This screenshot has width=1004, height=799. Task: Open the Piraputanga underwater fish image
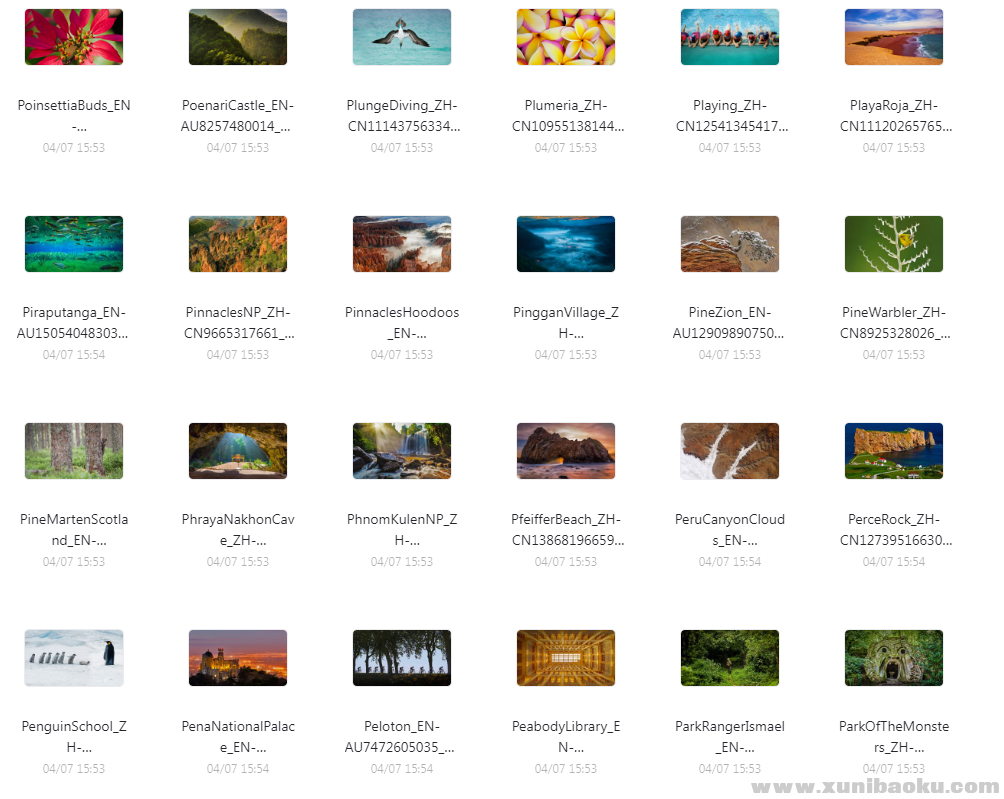pos(74,244)
